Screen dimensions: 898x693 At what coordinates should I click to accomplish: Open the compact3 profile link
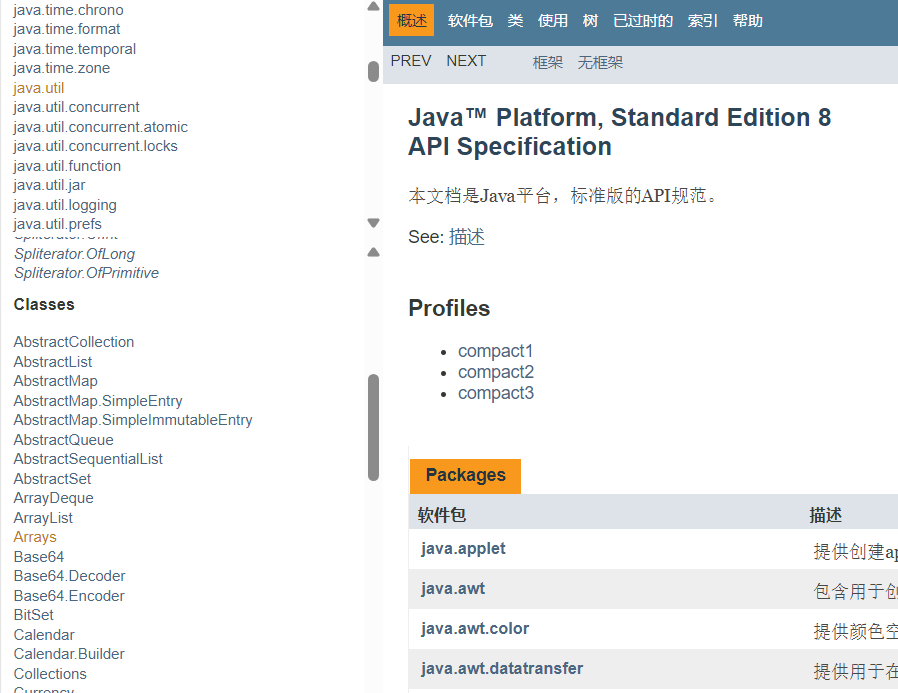coord(496,393)
